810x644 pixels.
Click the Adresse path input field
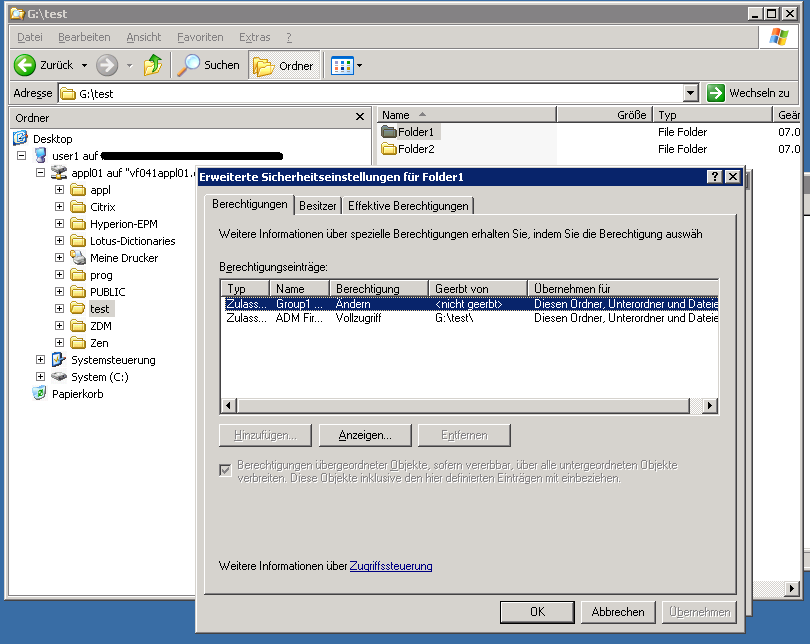tap(371, 93)
